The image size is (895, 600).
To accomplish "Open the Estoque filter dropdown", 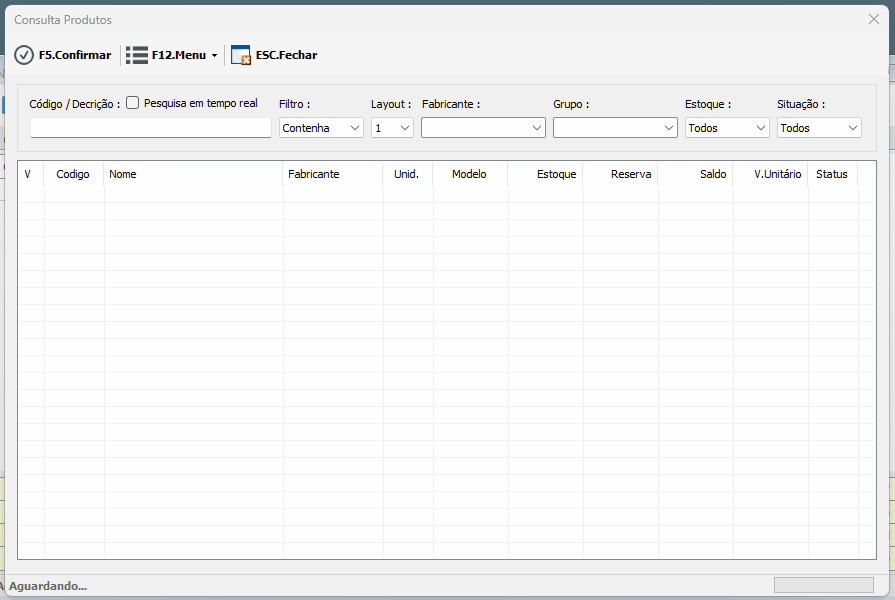I will 727,128.
